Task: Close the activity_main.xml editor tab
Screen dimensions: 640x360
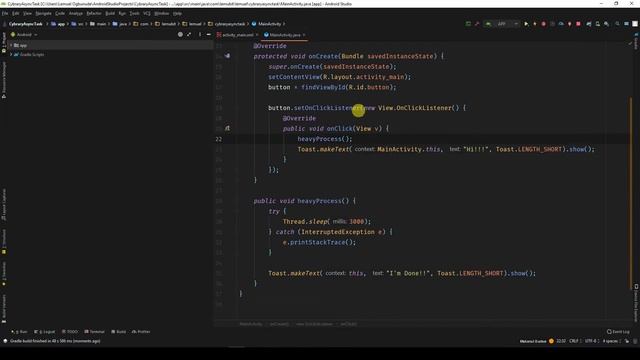Action: tap(257, 35)
